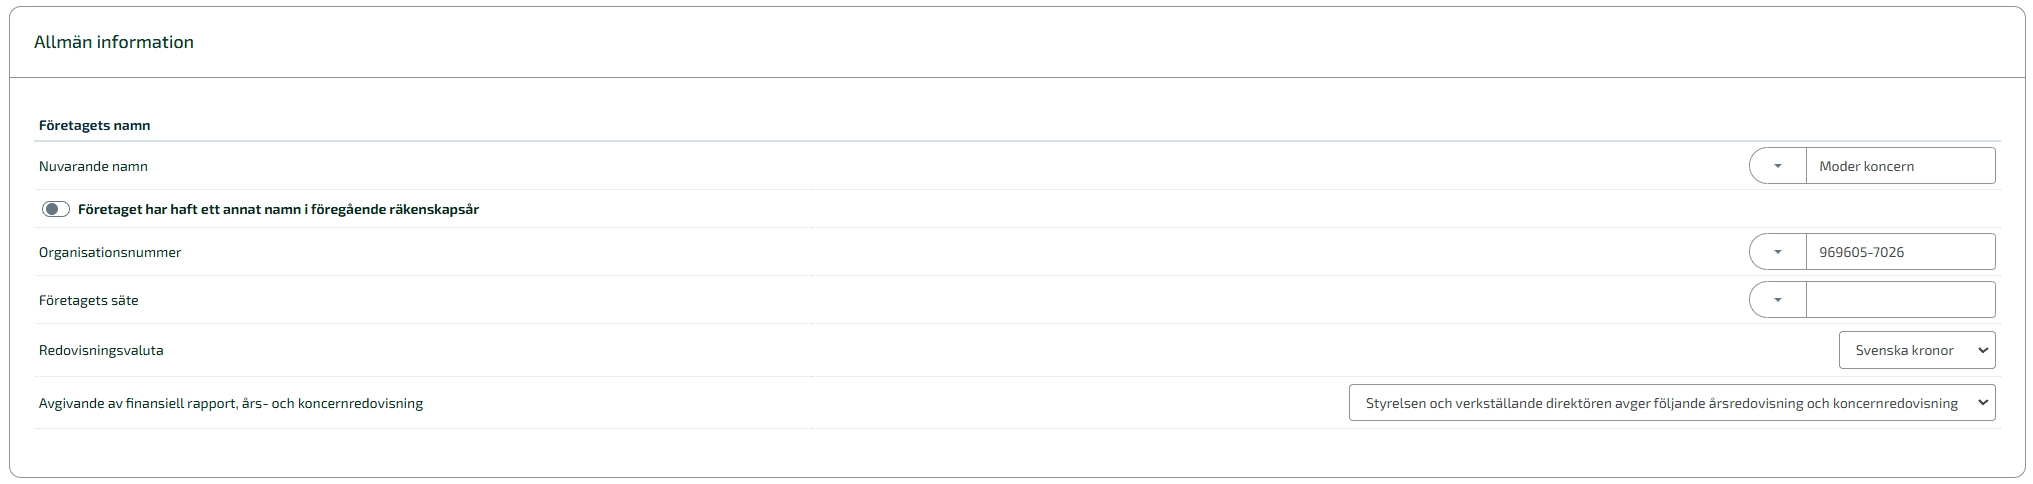
Task: Open the caret menu beside Nuvarande namn field
Action: click(1777, 166)
